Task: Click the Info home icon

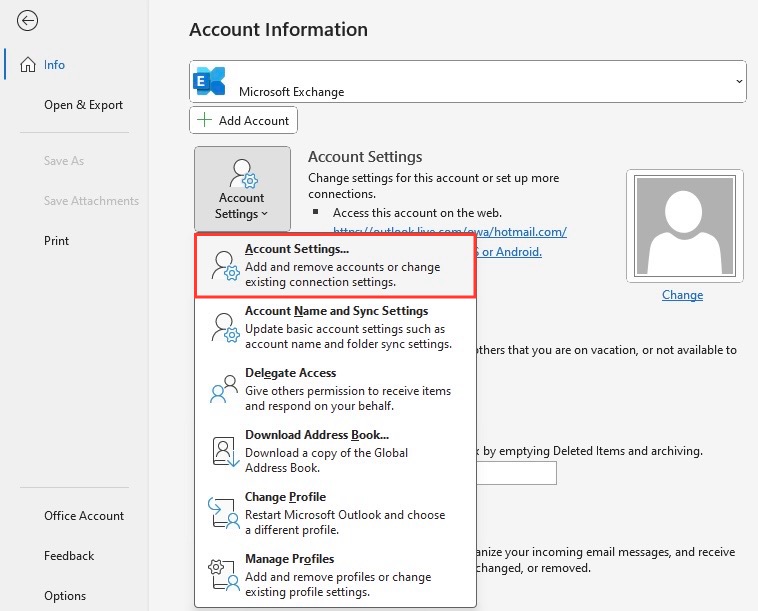Action: (28, 64)
